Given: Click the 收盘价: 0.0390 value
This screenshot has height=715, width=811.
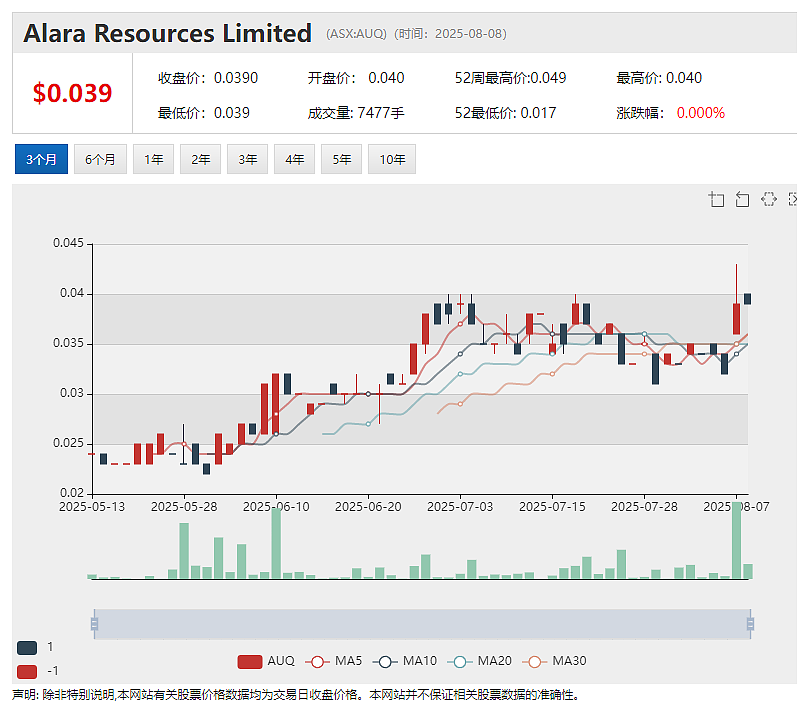Looking at the screenshot, I should [208, 78].
